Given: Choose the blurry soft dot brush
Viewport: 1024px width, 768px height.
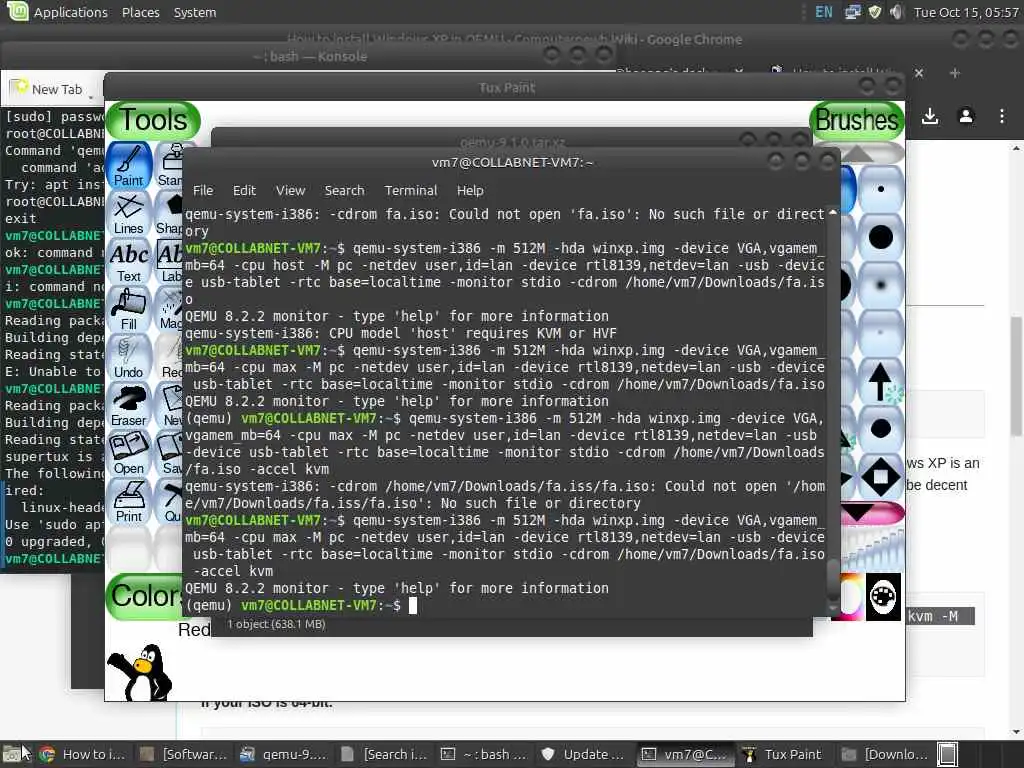Looking at the screenshot, I should pyautogui.click(x=880, y=285).
